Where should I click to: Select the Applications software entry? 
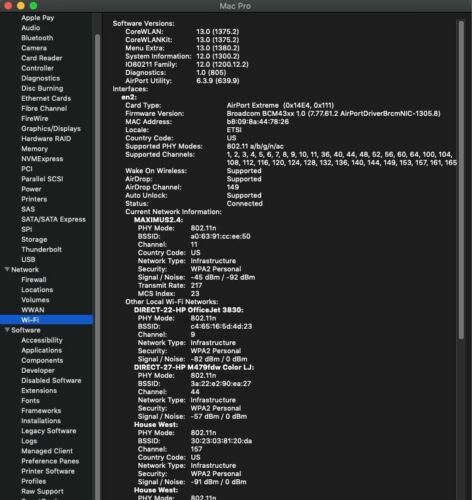point(42,350)
